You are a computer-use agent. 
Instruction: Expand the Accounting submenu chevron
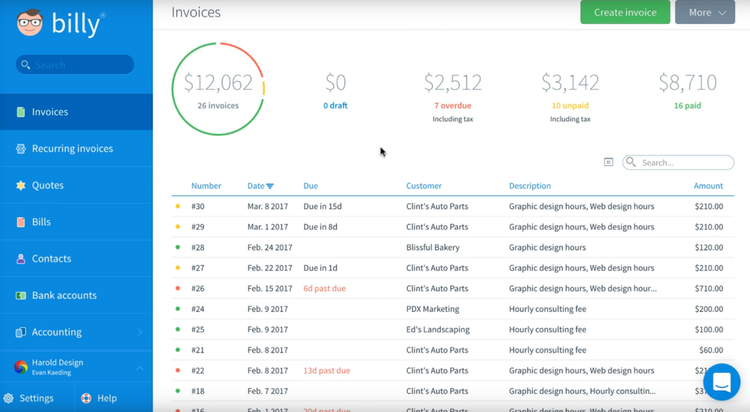point(140,332)
